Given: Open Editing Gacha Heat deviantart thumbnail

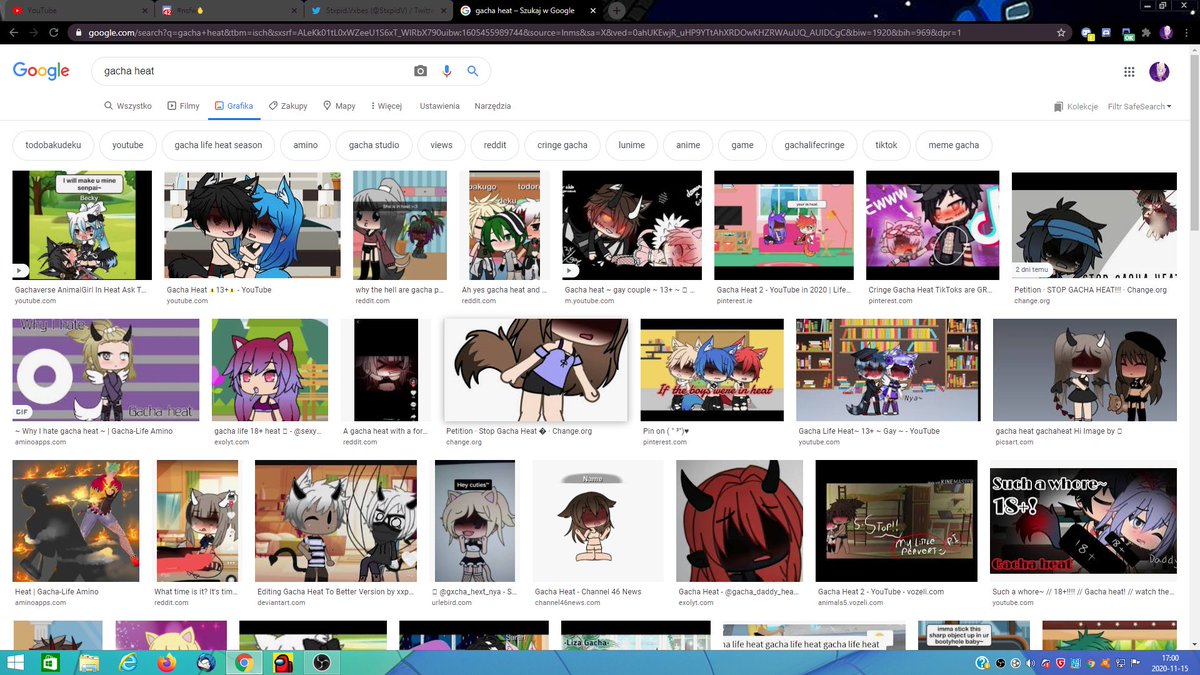Looking at the screenshot, I should 336,521.
